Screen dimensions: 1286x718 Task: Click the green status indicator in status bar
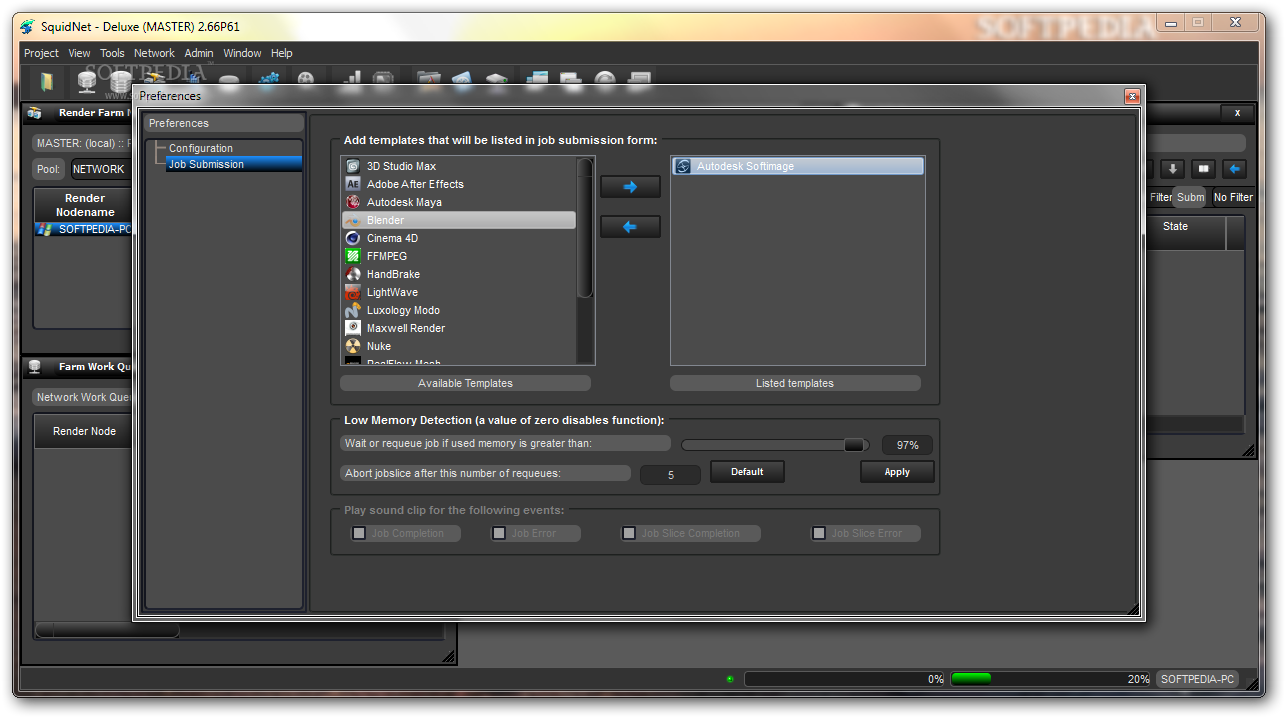coord(730,679)
